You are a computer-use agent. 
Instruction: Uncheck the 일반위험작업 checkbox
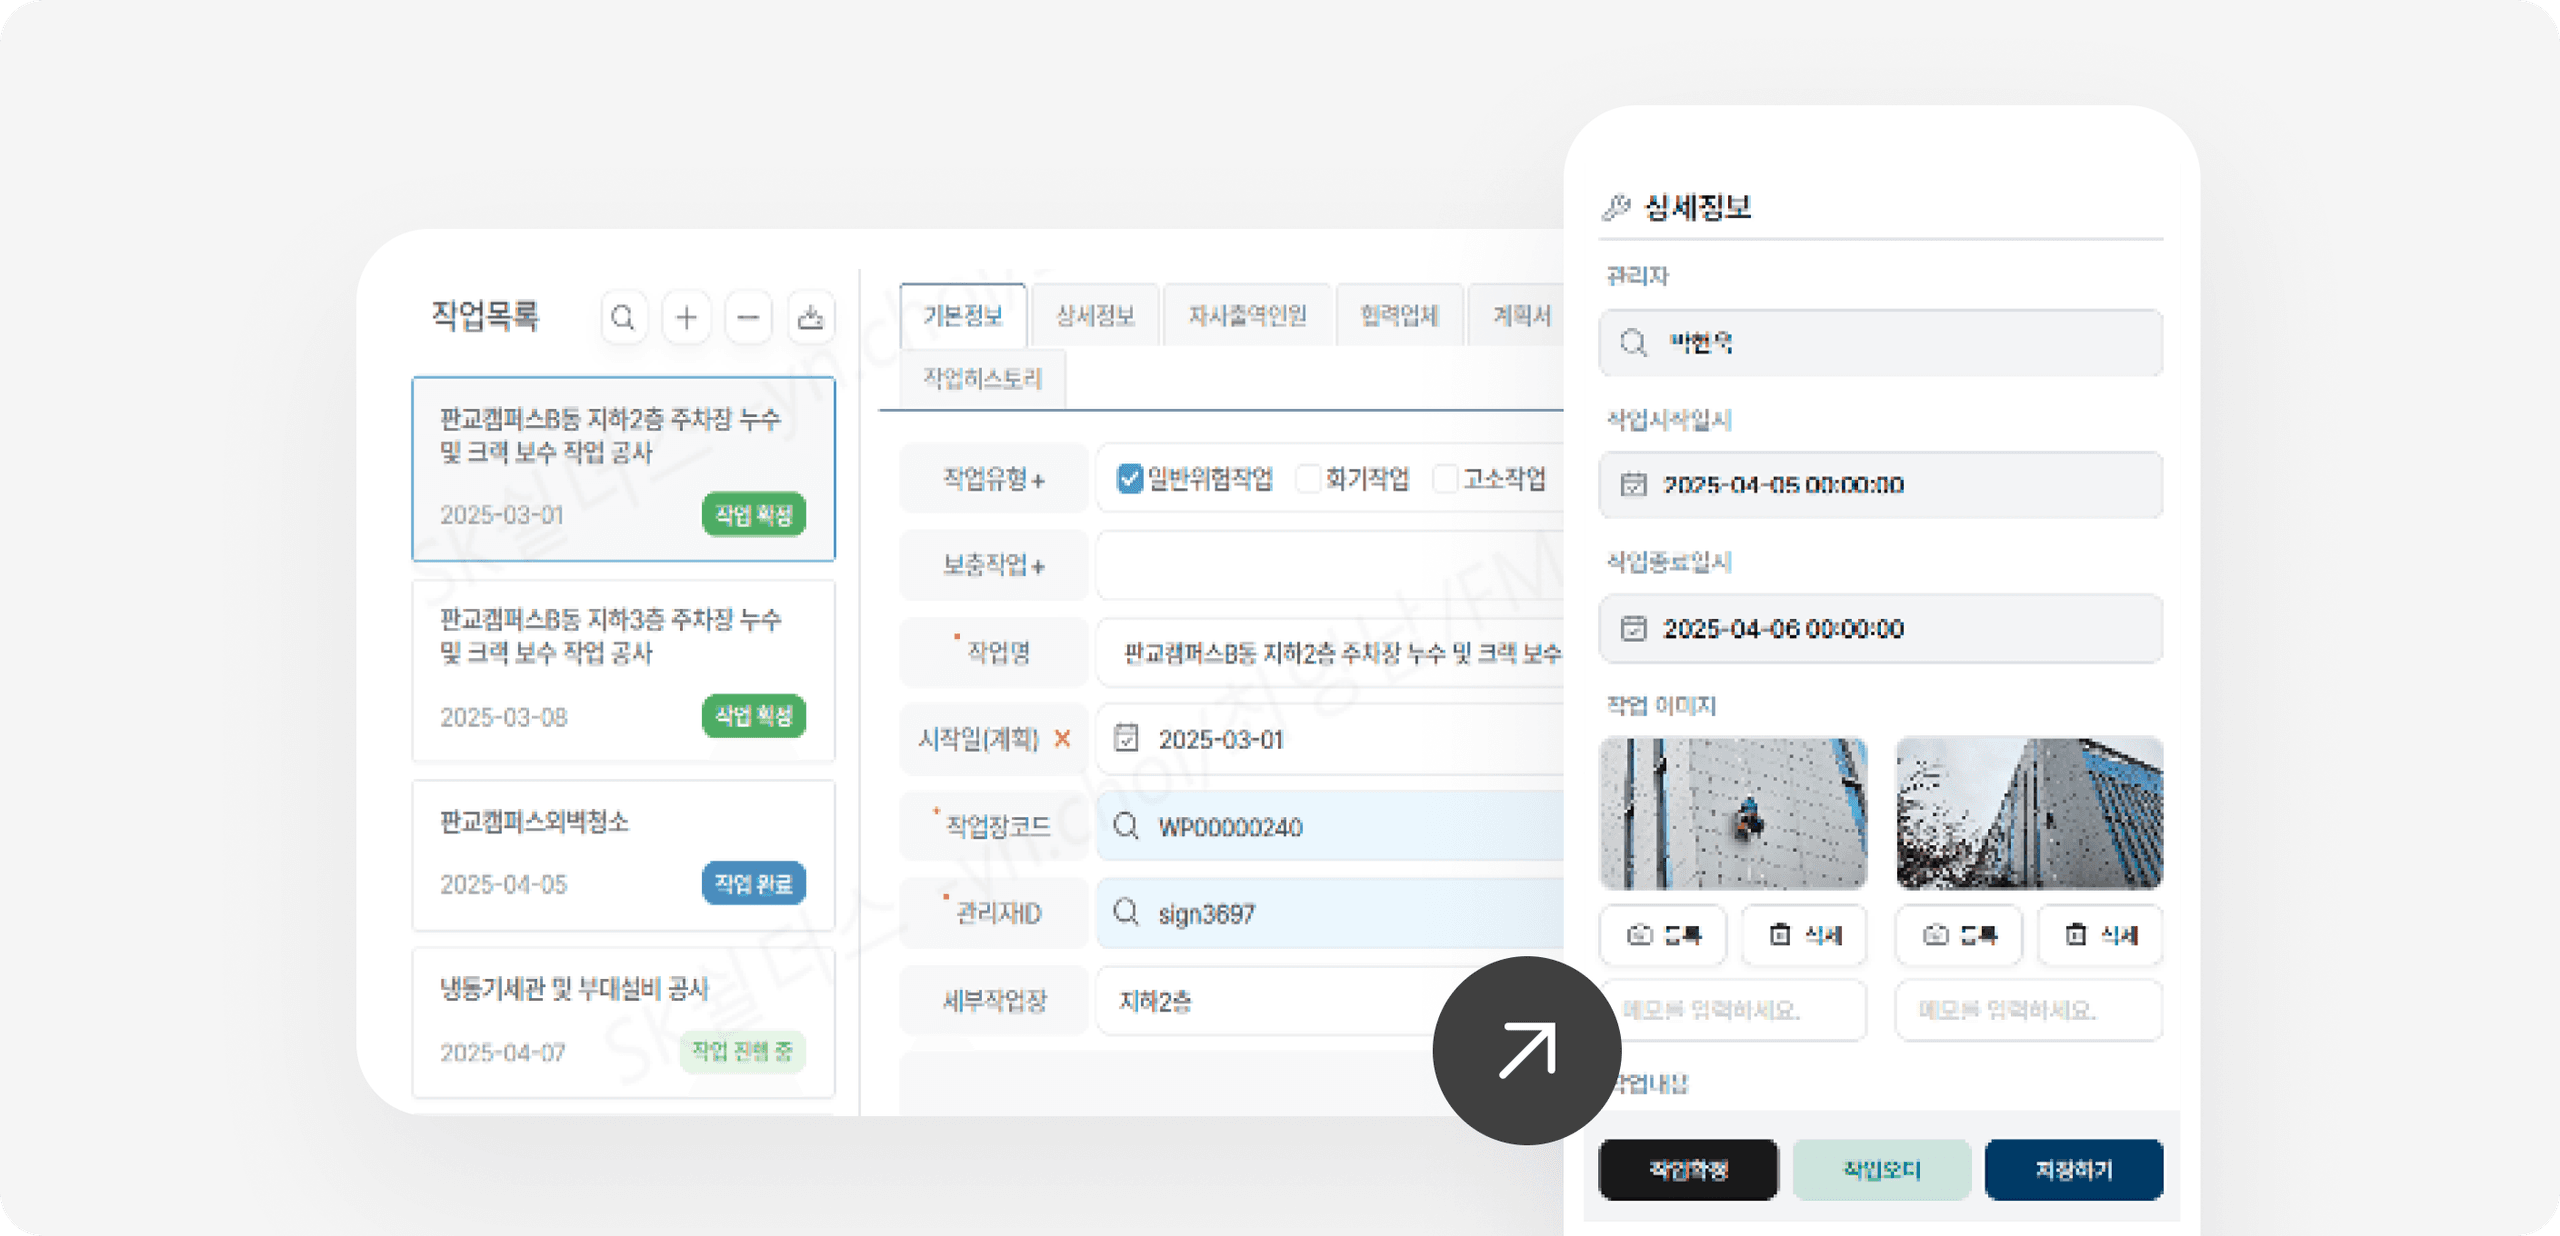(1130, 478)
